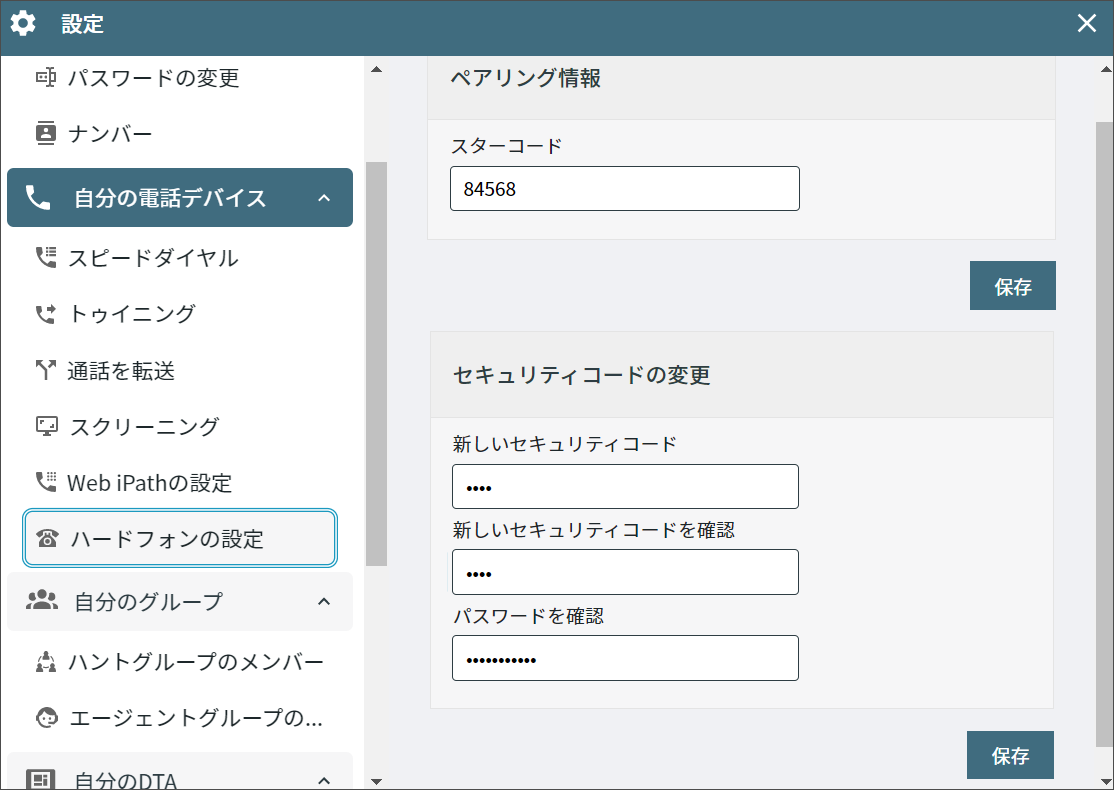
Task: Select ハードフォンの設定 menu item
Action: (180, 538)
